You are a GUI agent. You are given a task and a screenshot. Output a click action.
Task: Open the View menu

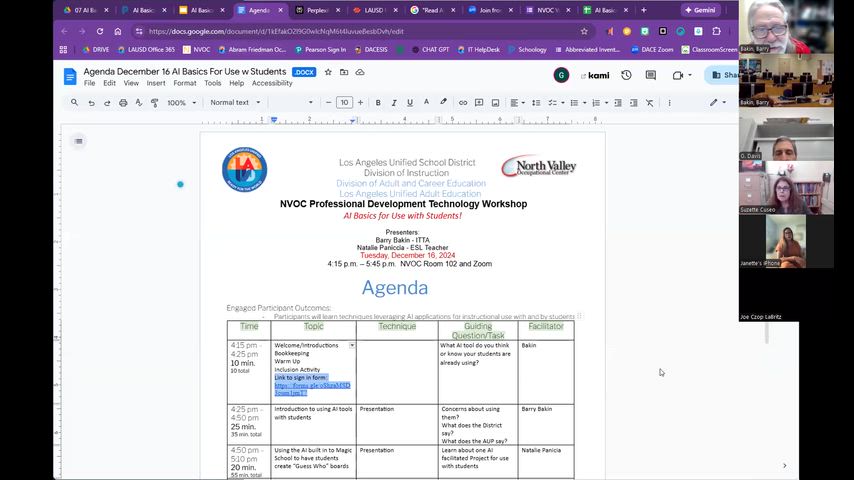[131, 83]
